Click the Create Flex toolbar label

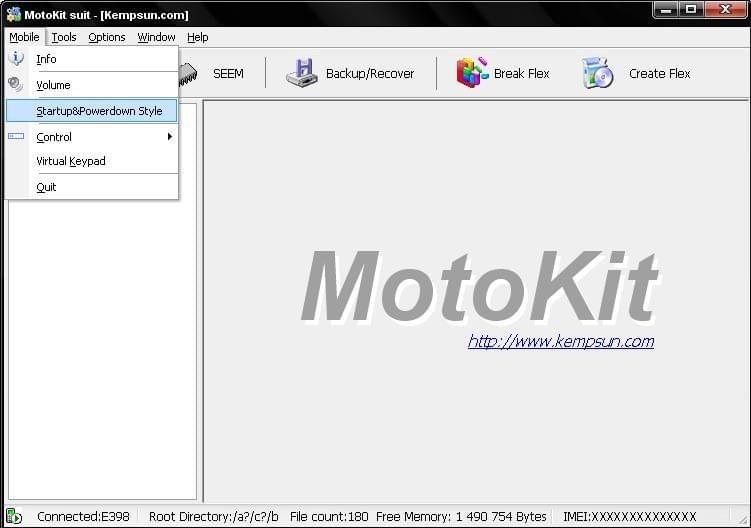pyautogui.click(x=659, y=73)
